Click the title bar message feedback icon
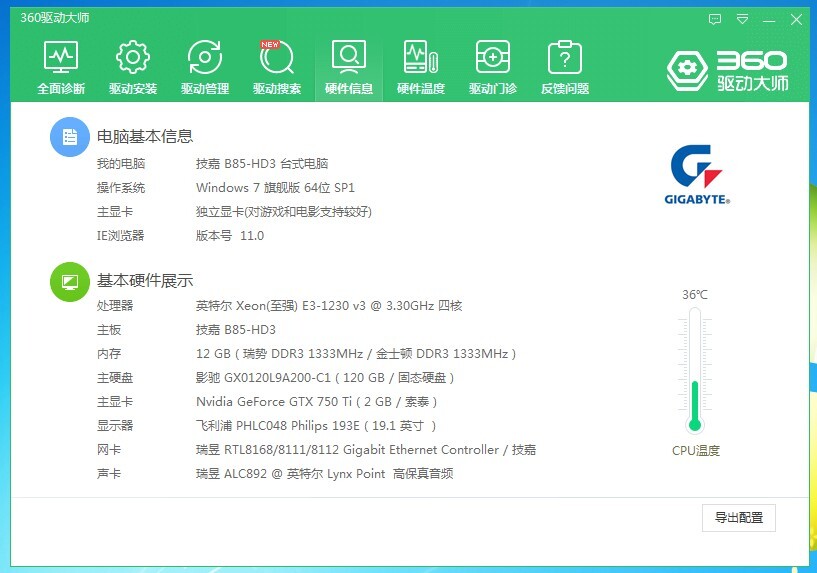This screenshot has height=573, width=817. tap(715, 19)
